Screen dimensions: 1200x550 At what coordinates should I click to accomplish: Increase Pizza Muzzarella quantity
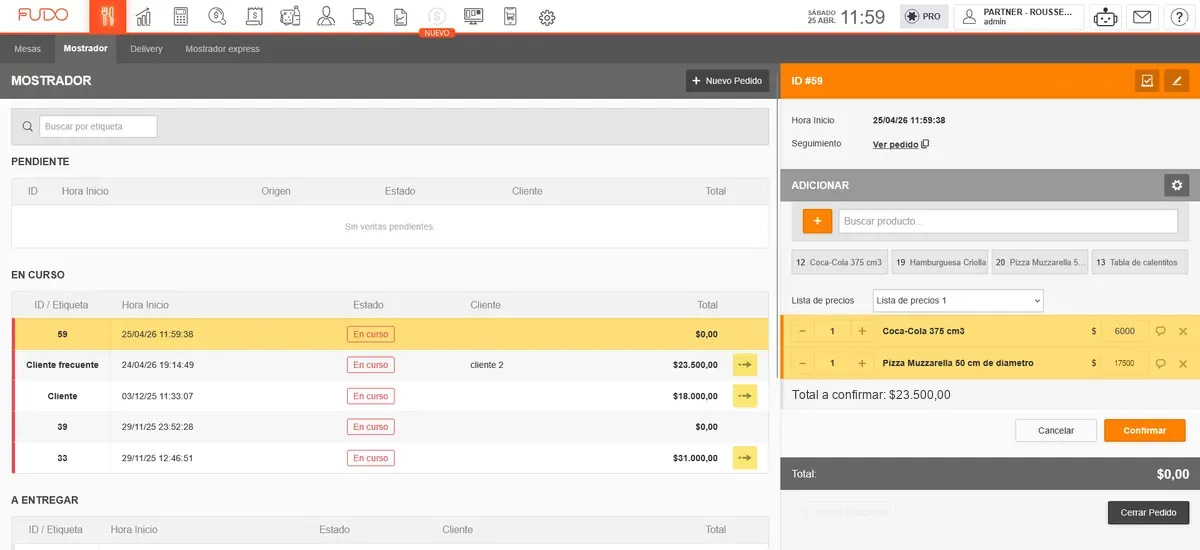click(862, 363)
